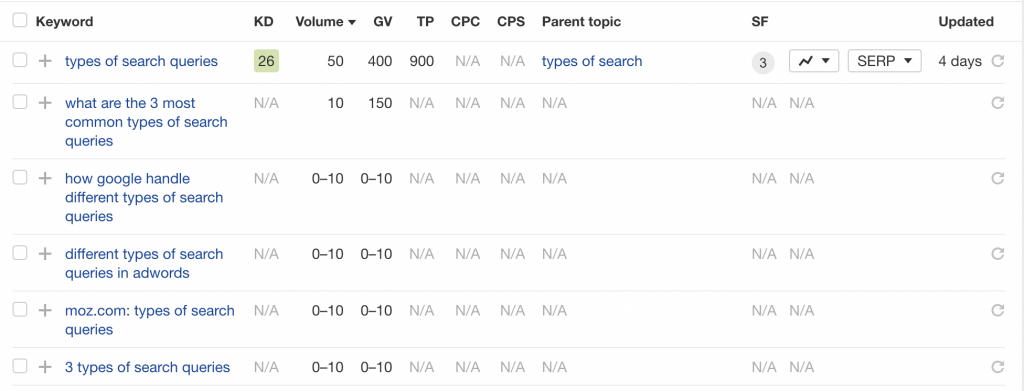
Task: Open the SERP dropdown
Action: [x=884, y=61]
